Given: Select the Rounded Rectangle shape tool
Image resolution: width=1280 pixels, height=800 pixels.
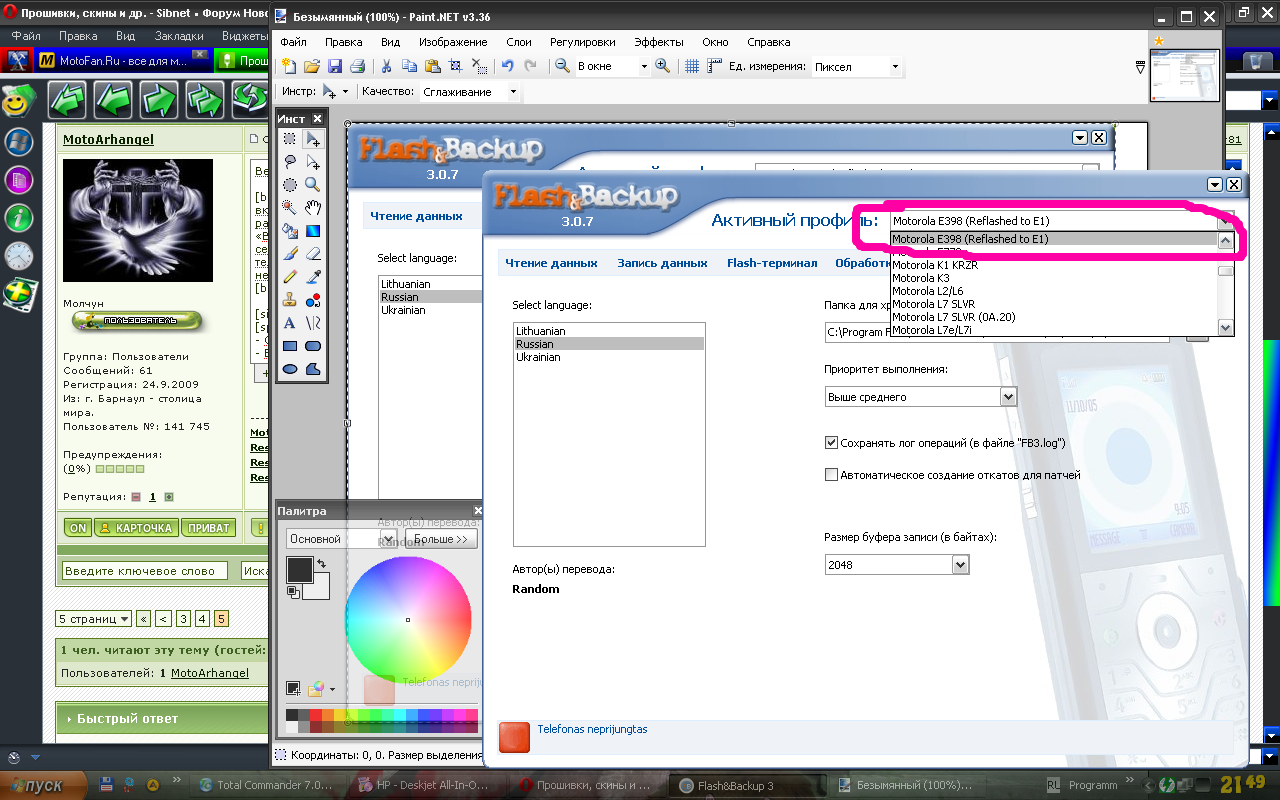Looking at the screenshot, I should (x=313, y=345).
